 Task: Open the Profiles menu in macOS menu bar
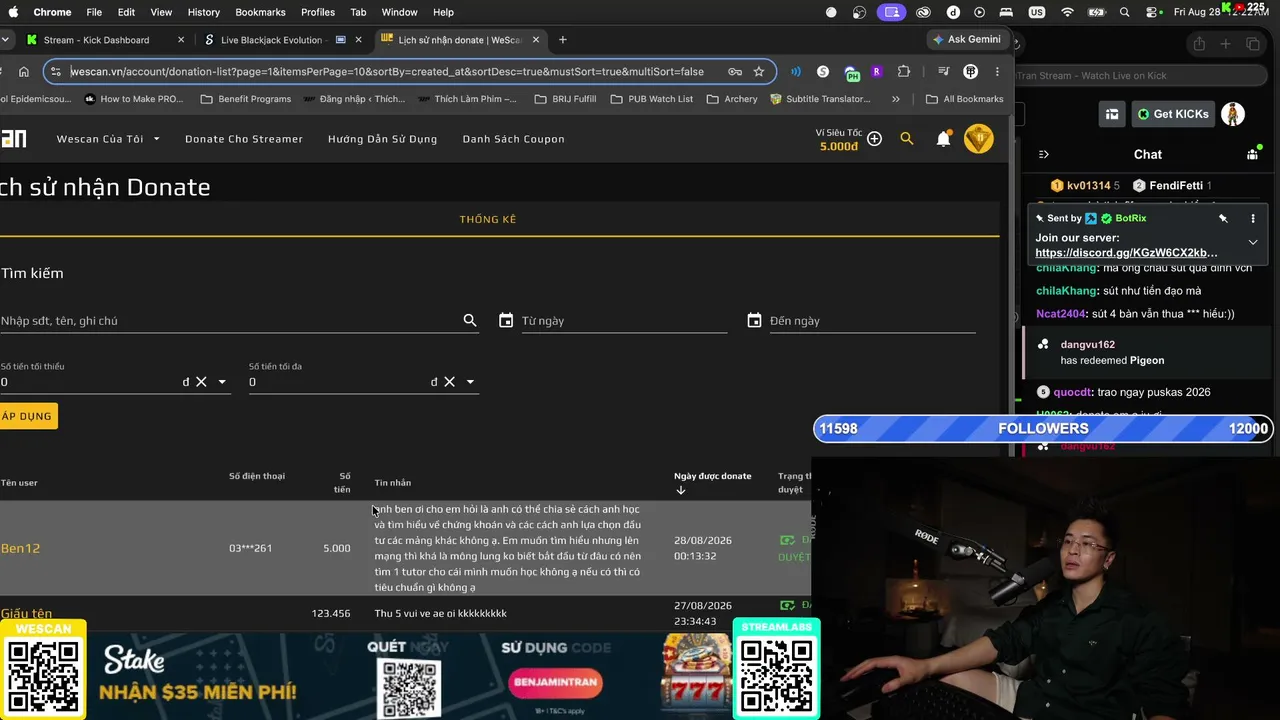coord(318,12)
